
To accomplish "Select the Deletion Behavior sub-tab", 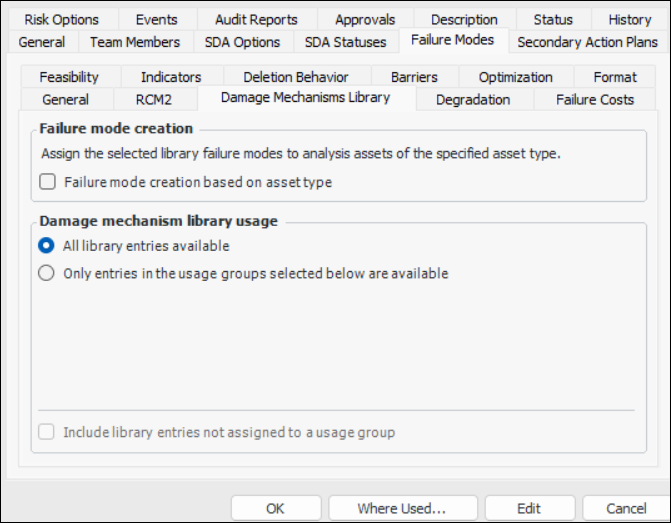I will 296,77.
